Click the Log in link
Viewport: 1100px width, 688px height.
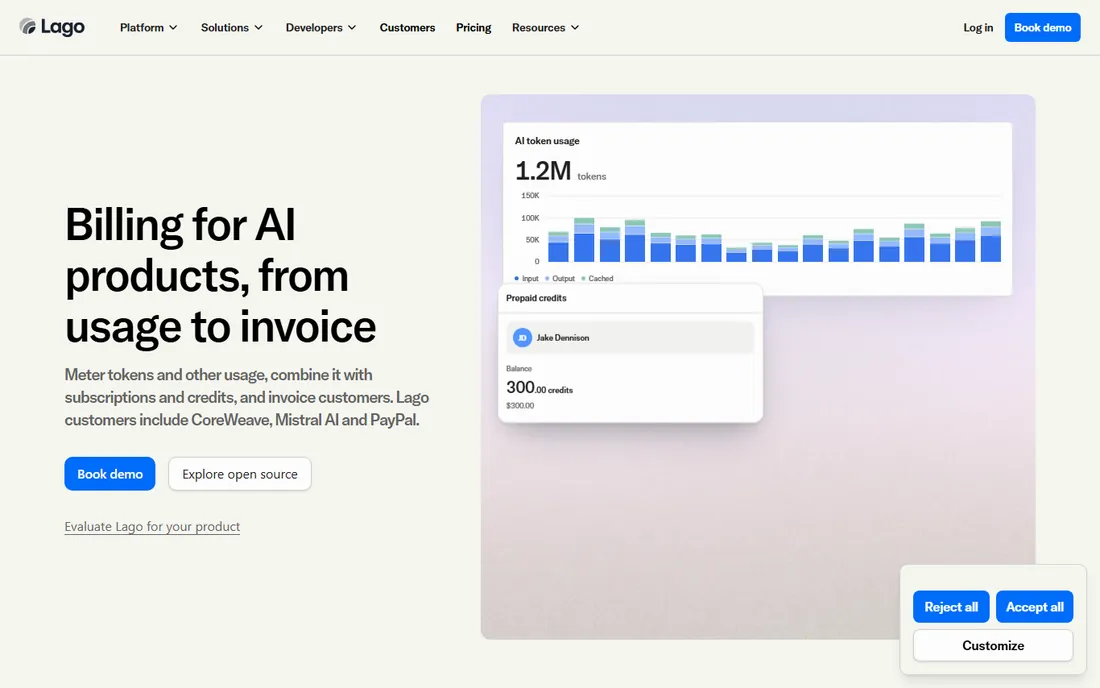point(978,27)
